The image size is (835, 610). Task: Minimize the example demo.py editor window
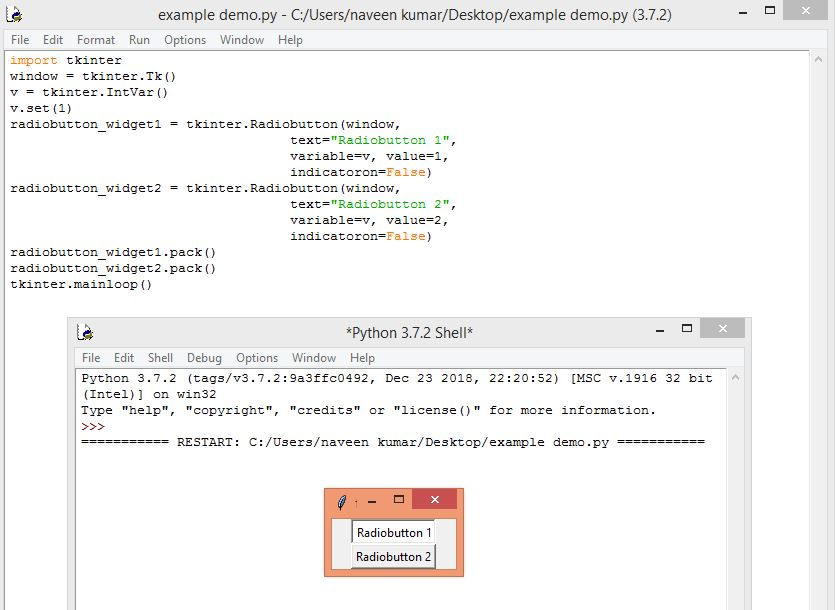tap(743, 12)
